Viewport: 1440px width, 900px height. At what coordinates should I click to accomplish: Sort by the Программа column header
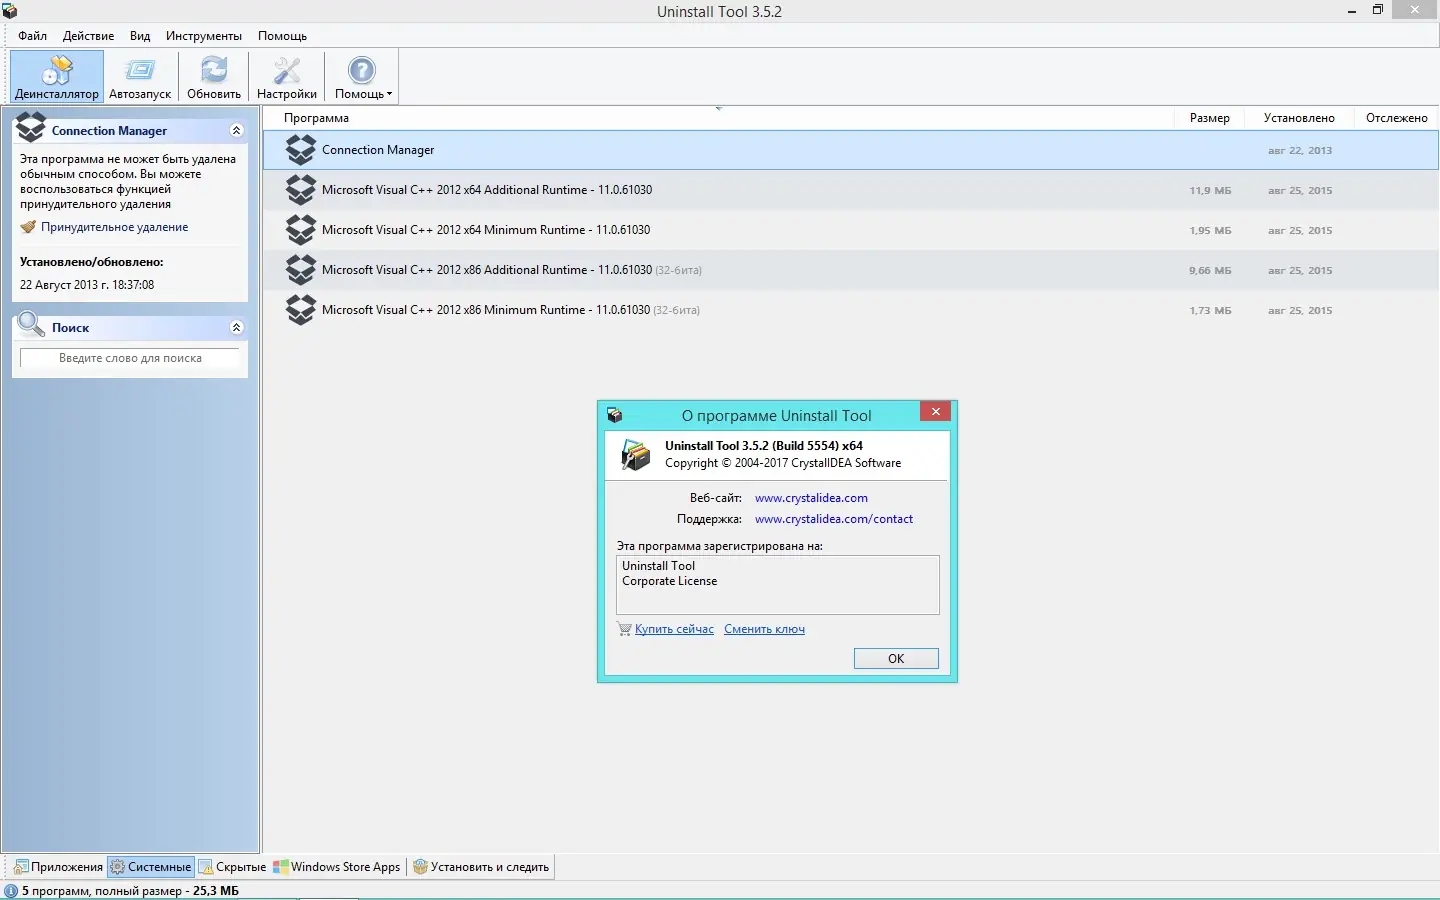click(718, 118)
